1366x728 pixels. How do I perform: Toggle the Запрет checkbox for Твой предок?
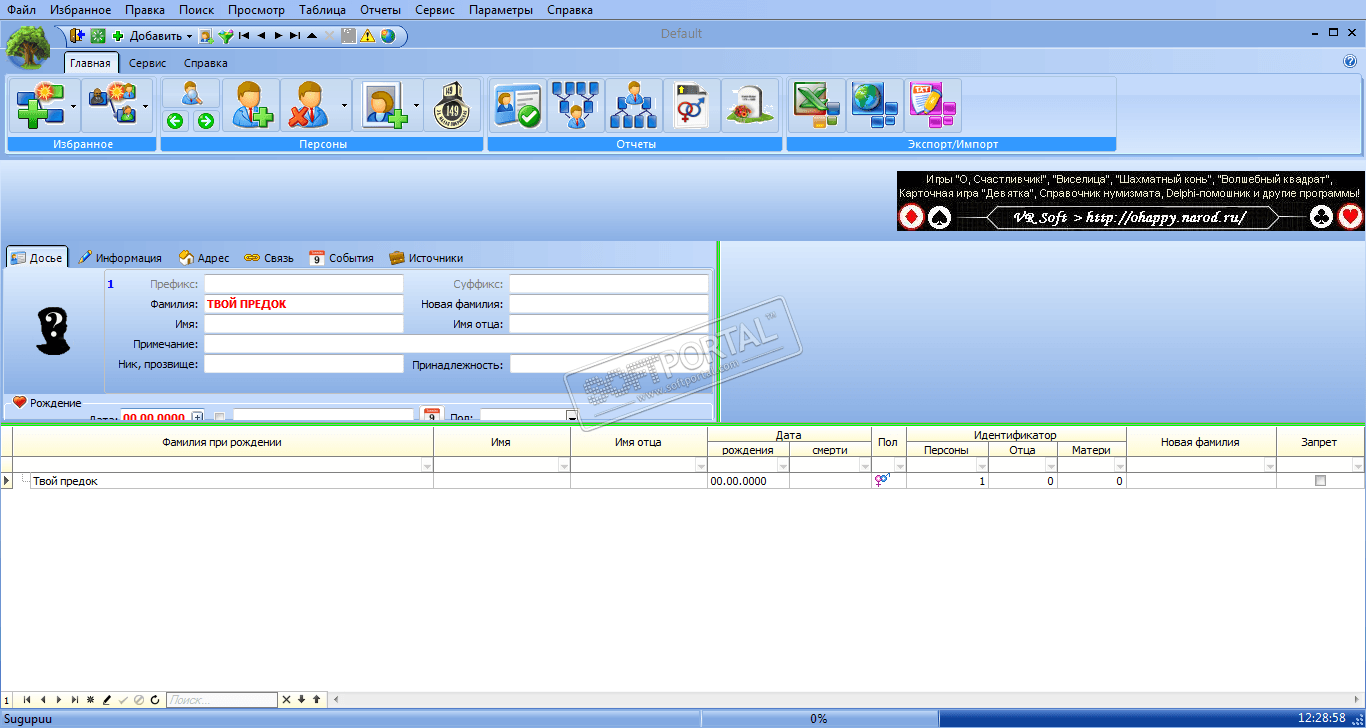[1320, 481]
